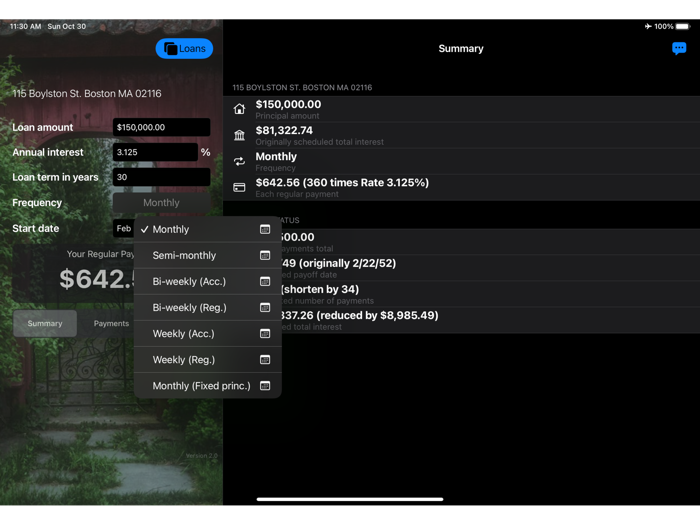Screen dimensions: 700x525
Task: Click calendar icon next to Monthly option
Action: coord(265,229)
